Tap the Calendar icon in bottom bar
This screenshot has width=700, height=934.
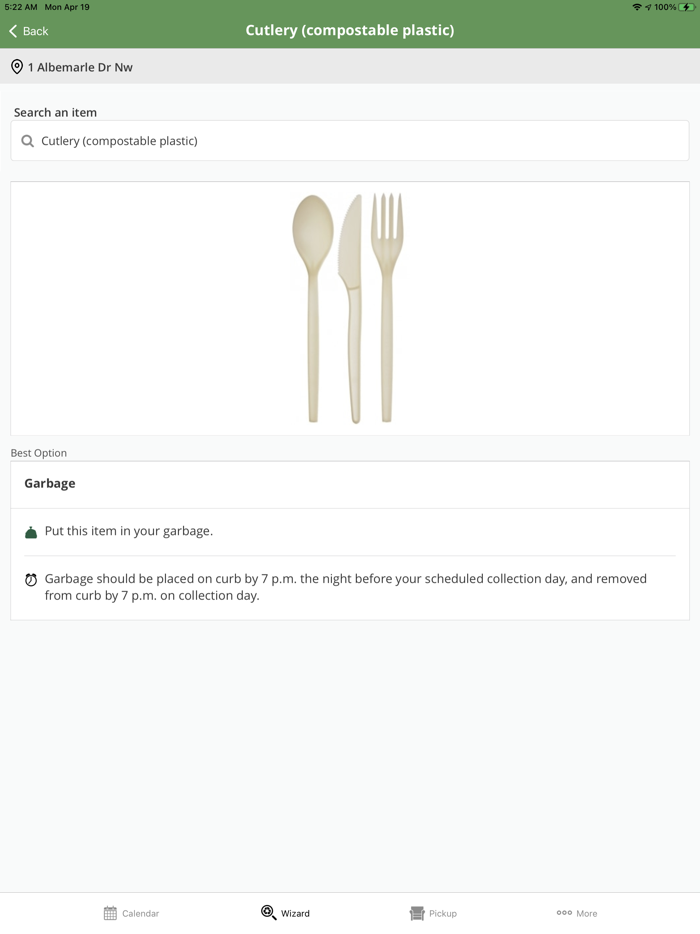(110, 913)
